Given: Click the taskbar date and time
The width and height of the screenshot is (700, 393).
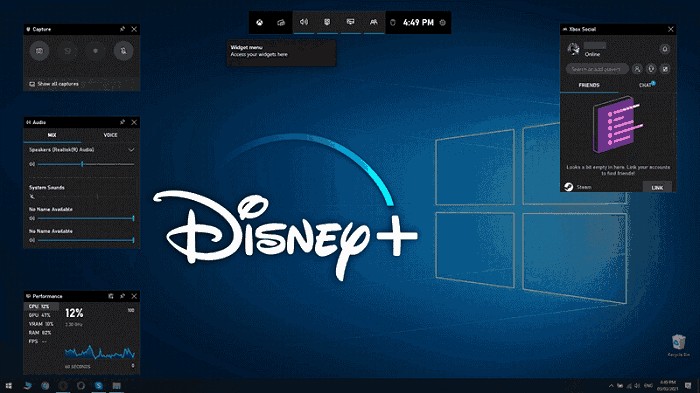Looking at the screenshot, I should click(x=668, y=385).
